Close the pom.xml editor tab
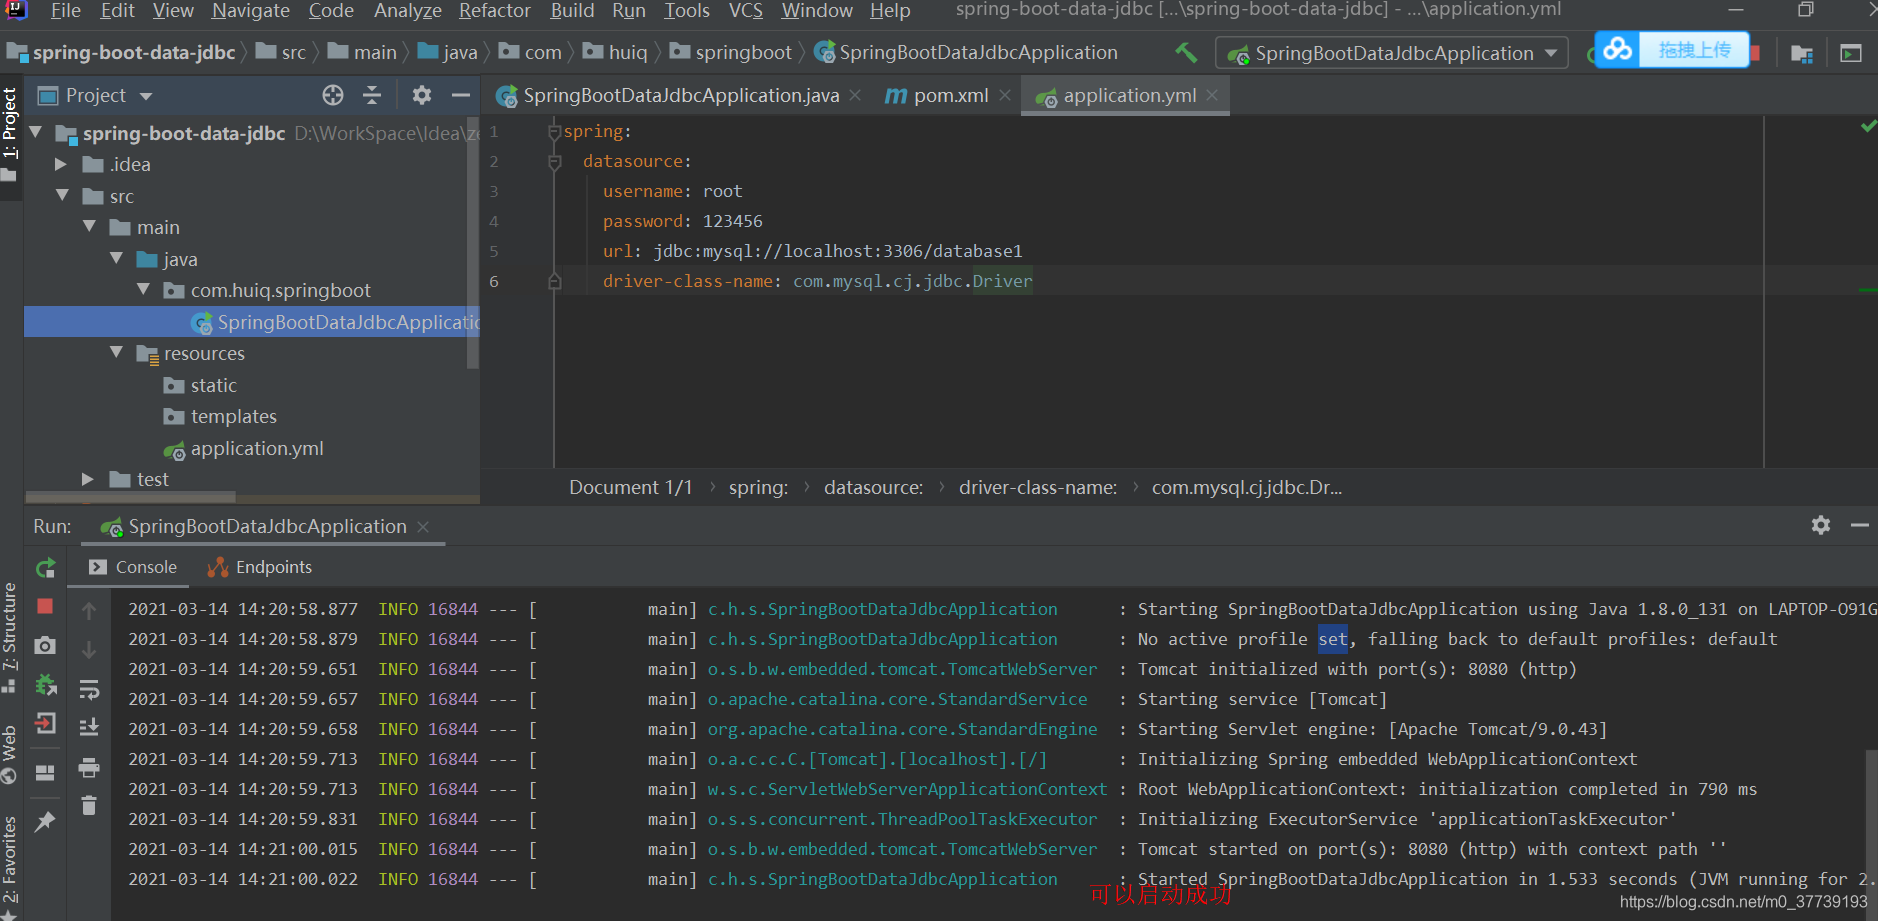This screenshot has height=921, width=1878. click(1004, 95)
